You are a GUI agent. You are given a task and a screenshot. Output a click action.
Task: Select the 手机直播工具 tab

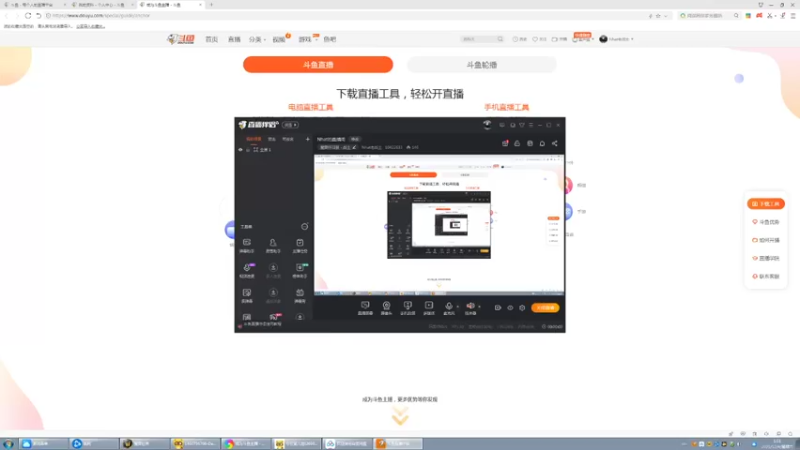506,107
